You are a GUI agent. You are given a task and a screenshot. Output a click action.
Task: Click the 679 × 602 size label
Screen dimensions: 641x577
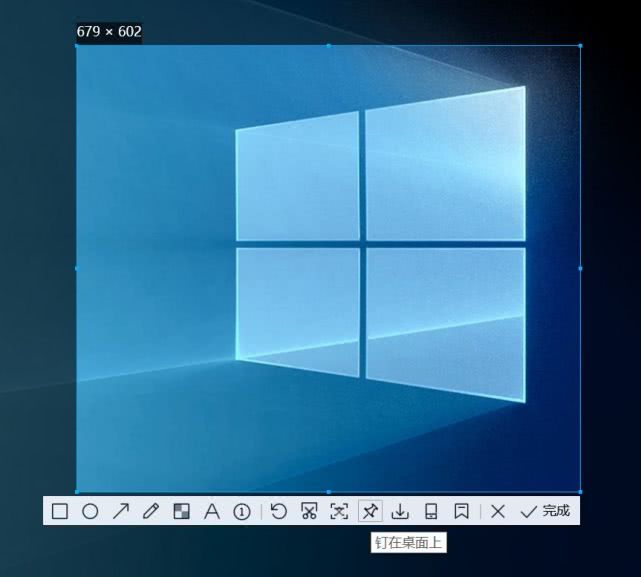tap(109, 31)
